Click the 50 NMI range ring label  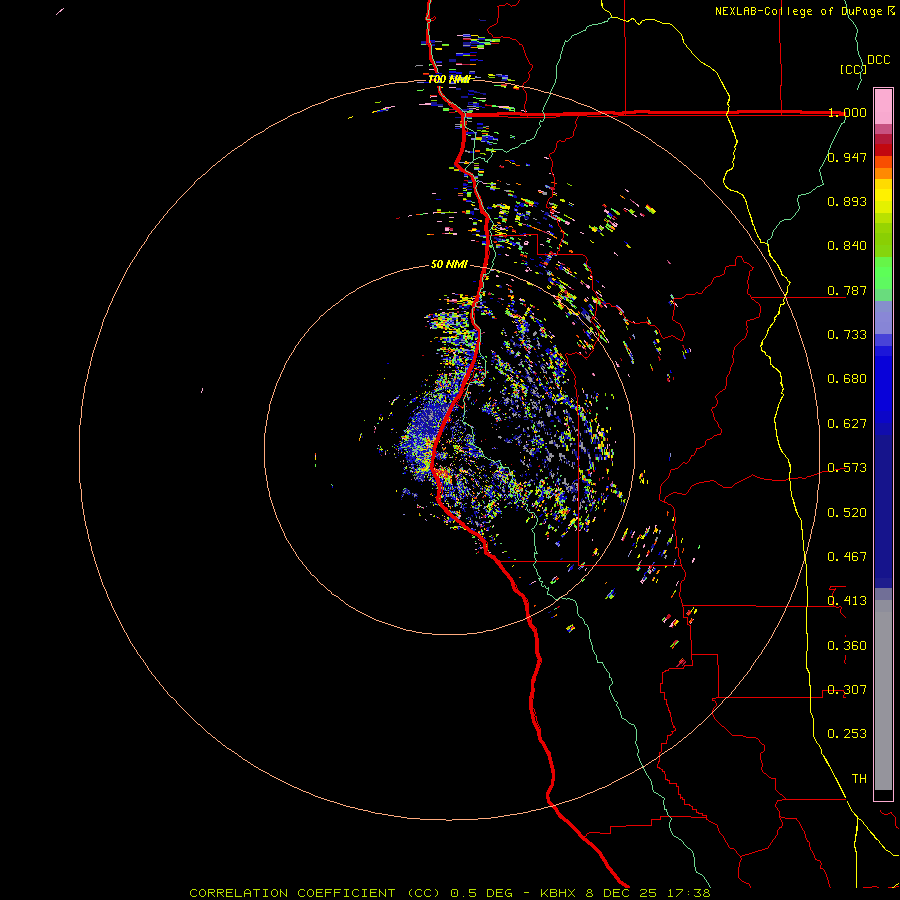(x=449, y=264)
